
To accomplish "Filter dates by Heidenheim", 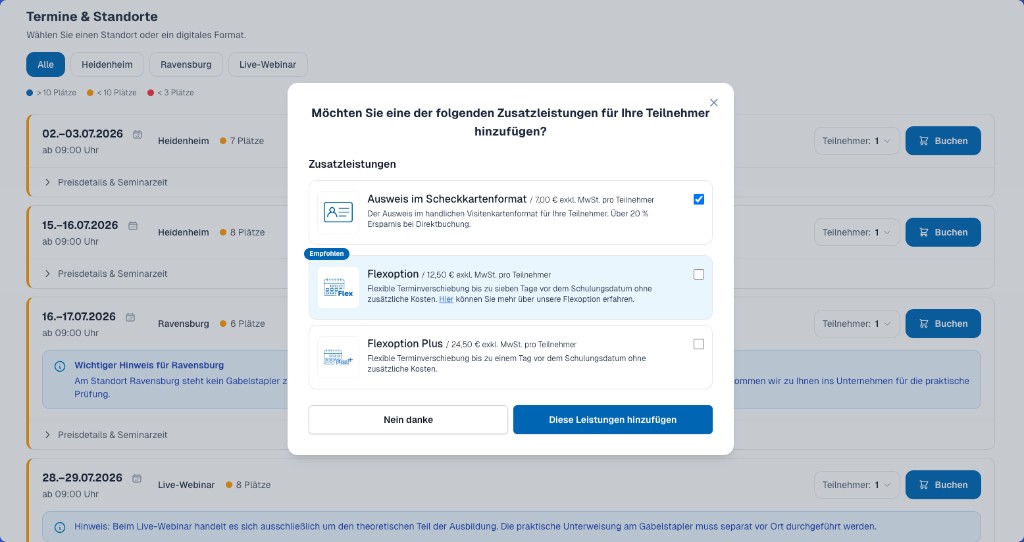I will [107, 65].
